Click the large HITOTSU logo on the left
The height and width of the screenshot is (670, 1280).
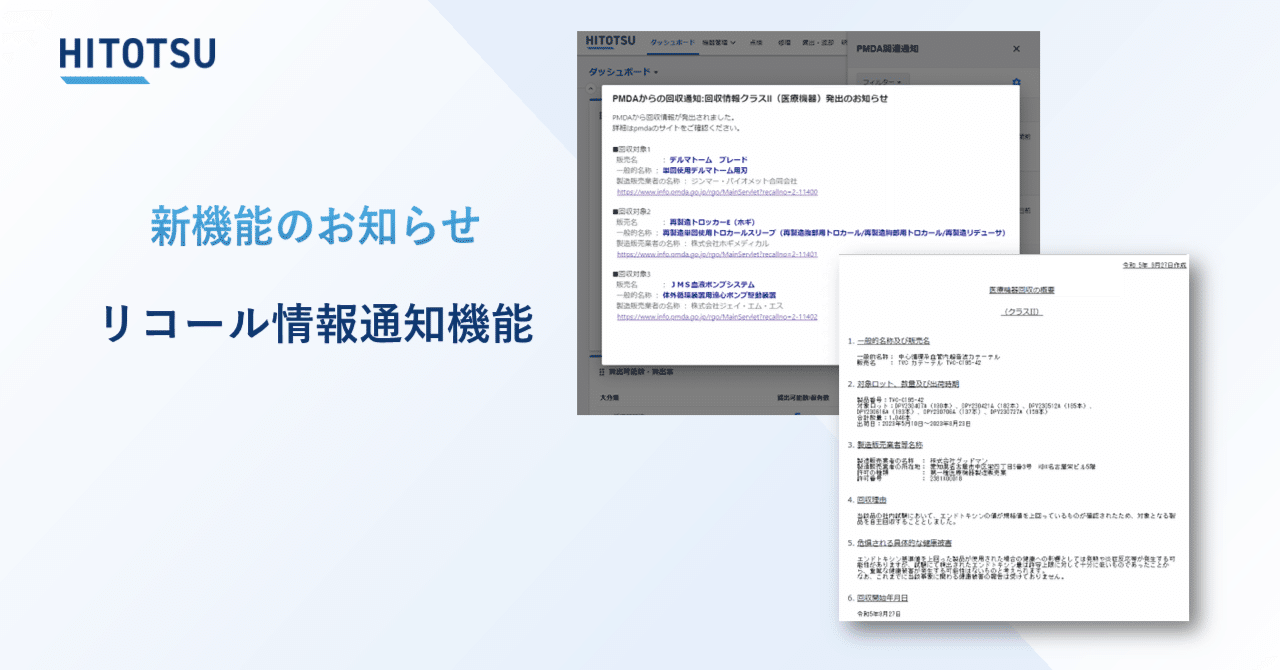click(x=140, y=57)
